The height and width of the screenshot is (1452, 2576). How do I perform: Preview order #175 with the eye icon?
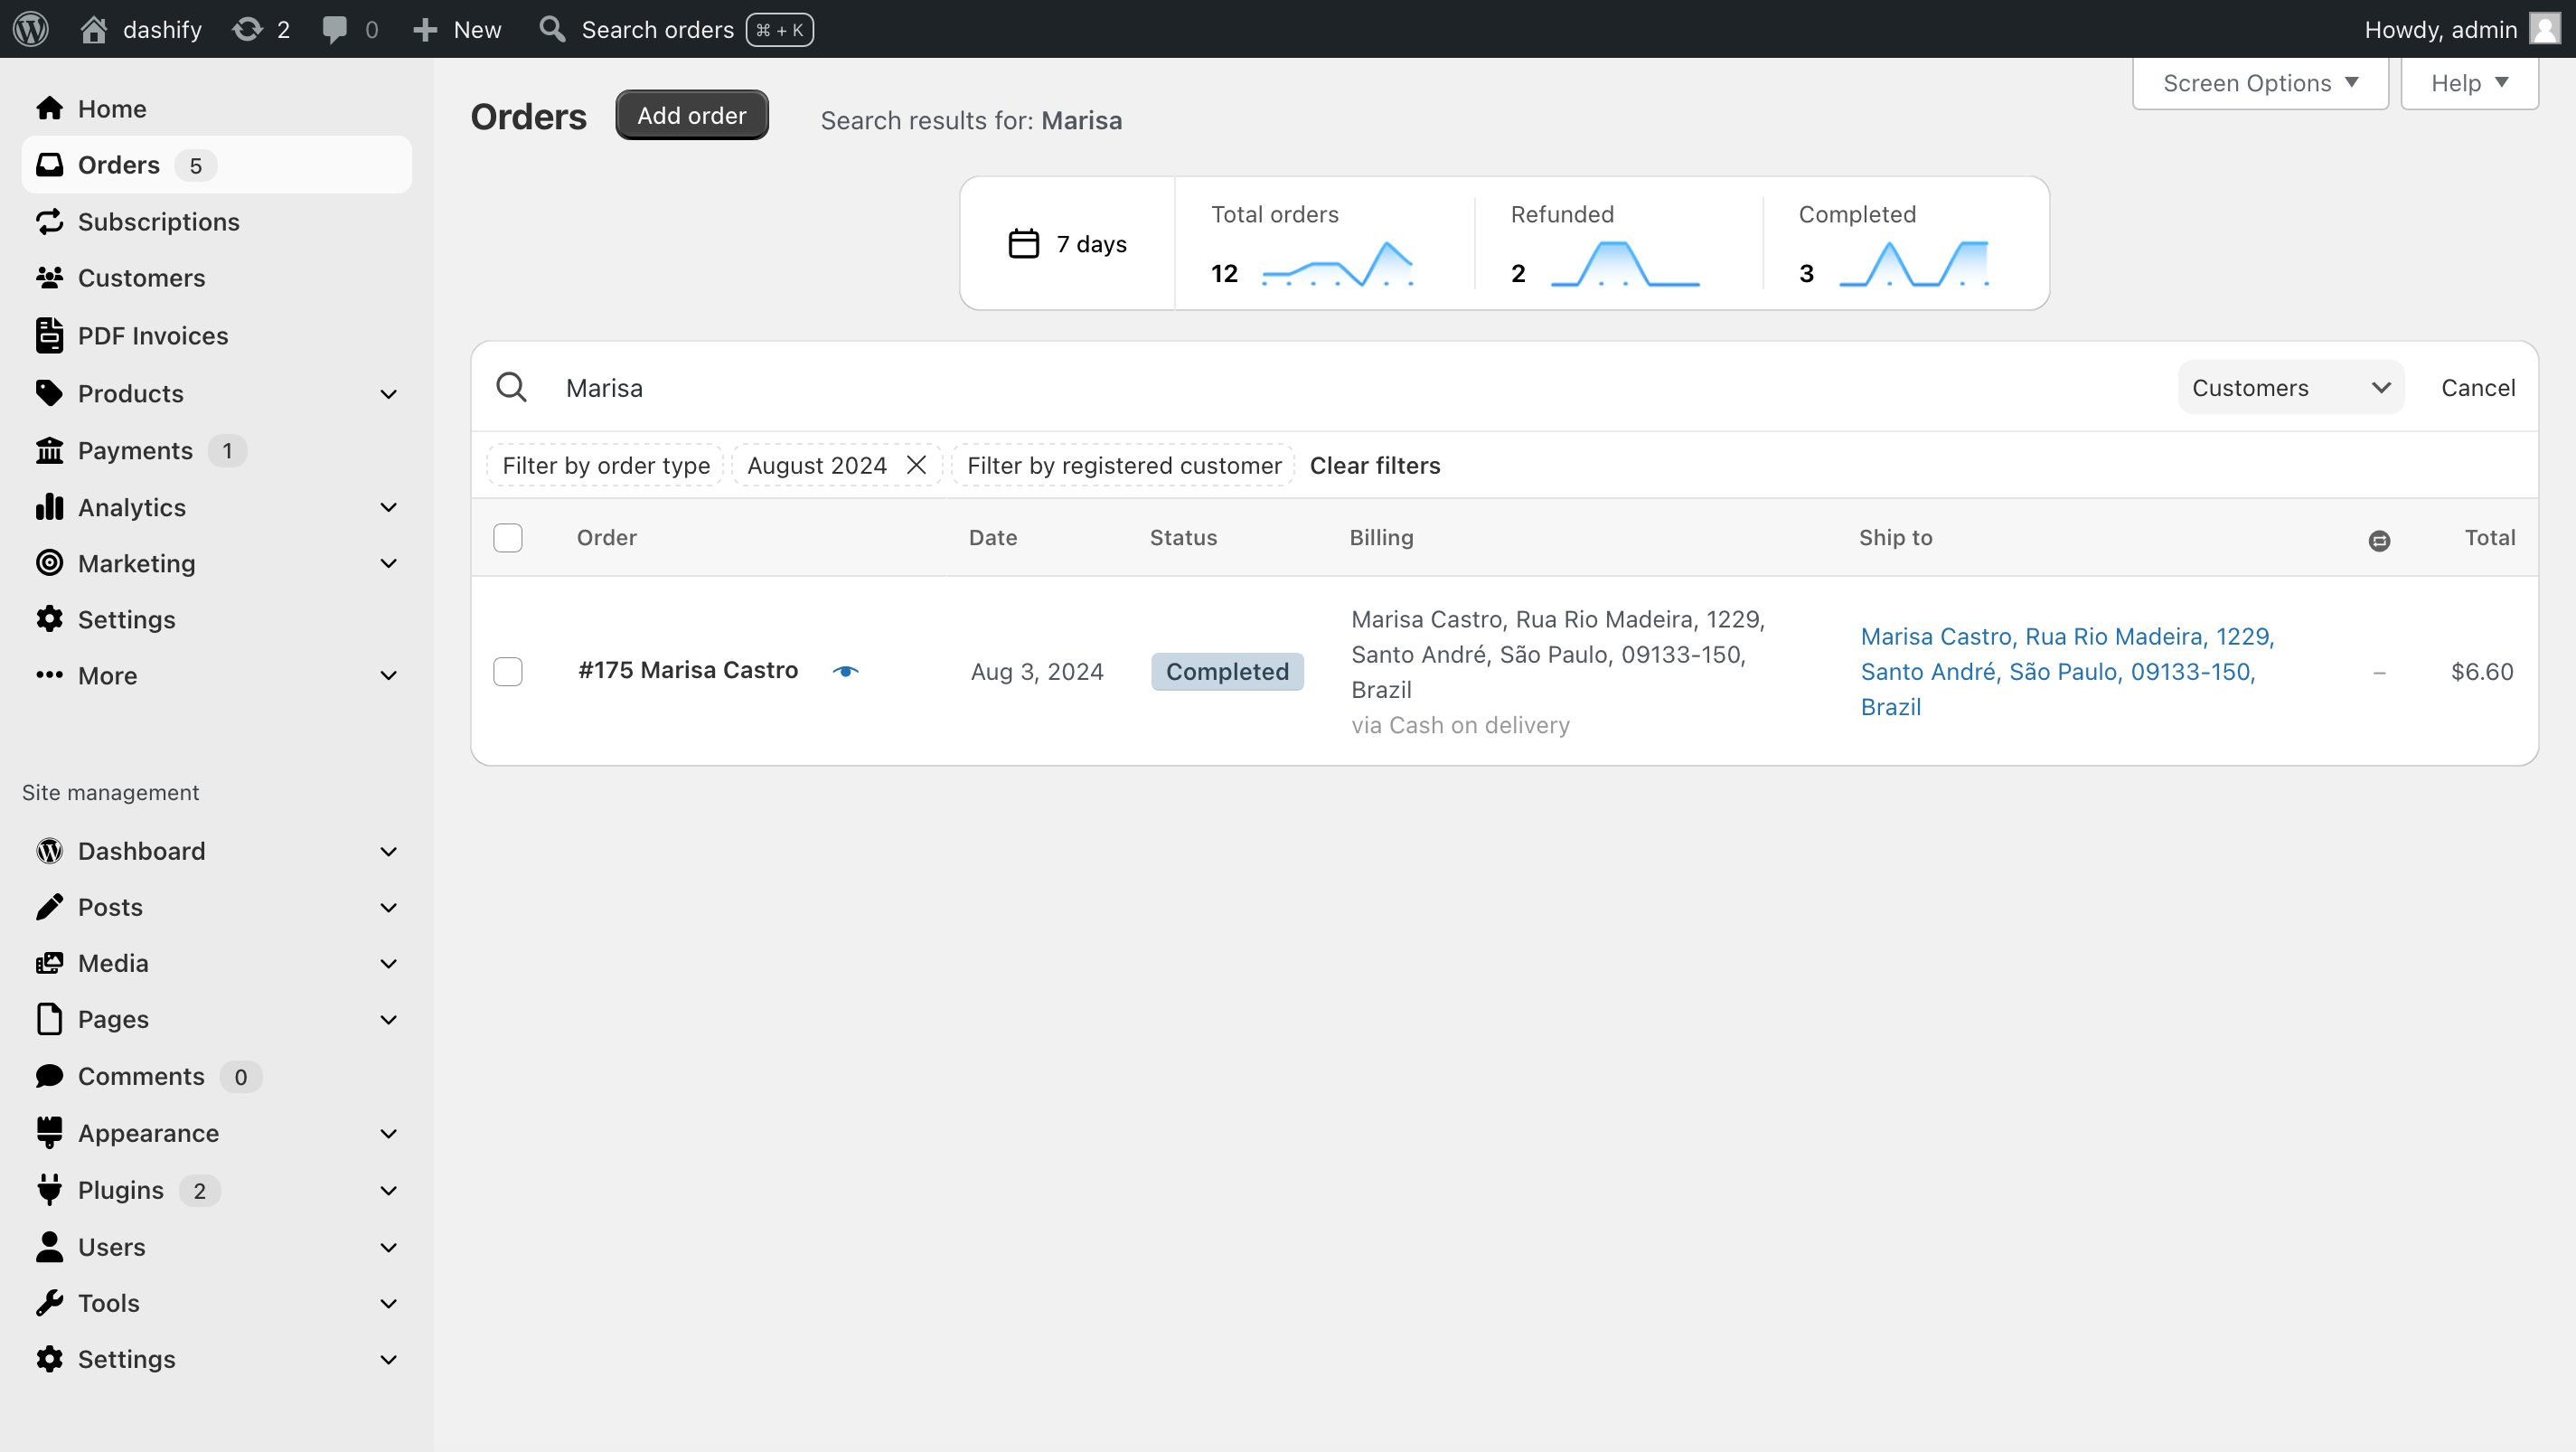pyautogui.click(x=846, y=671)
